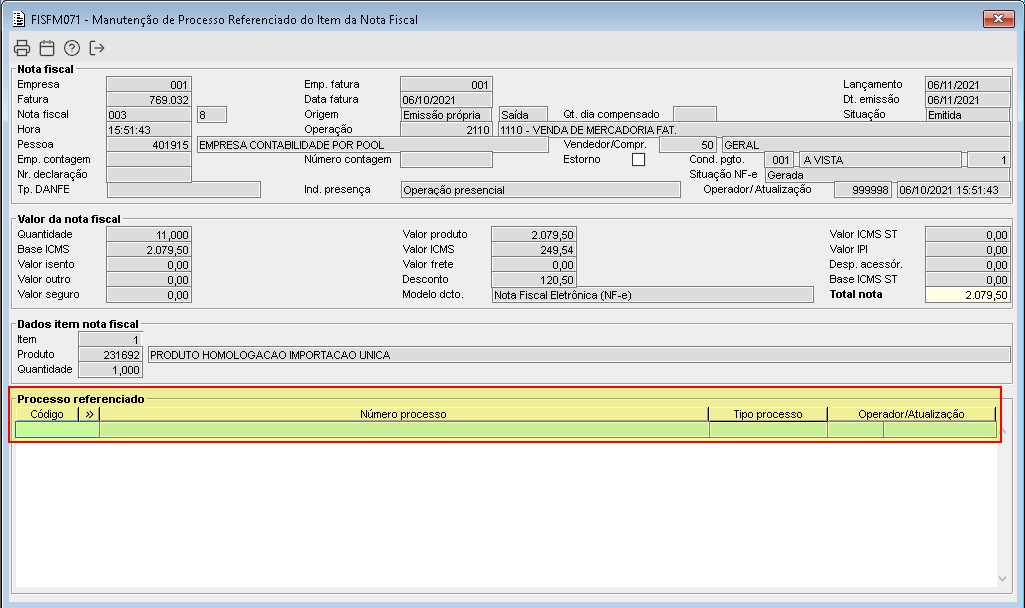
Task: Click Situação NF-e field Gerada
Action: coord(887,175)
